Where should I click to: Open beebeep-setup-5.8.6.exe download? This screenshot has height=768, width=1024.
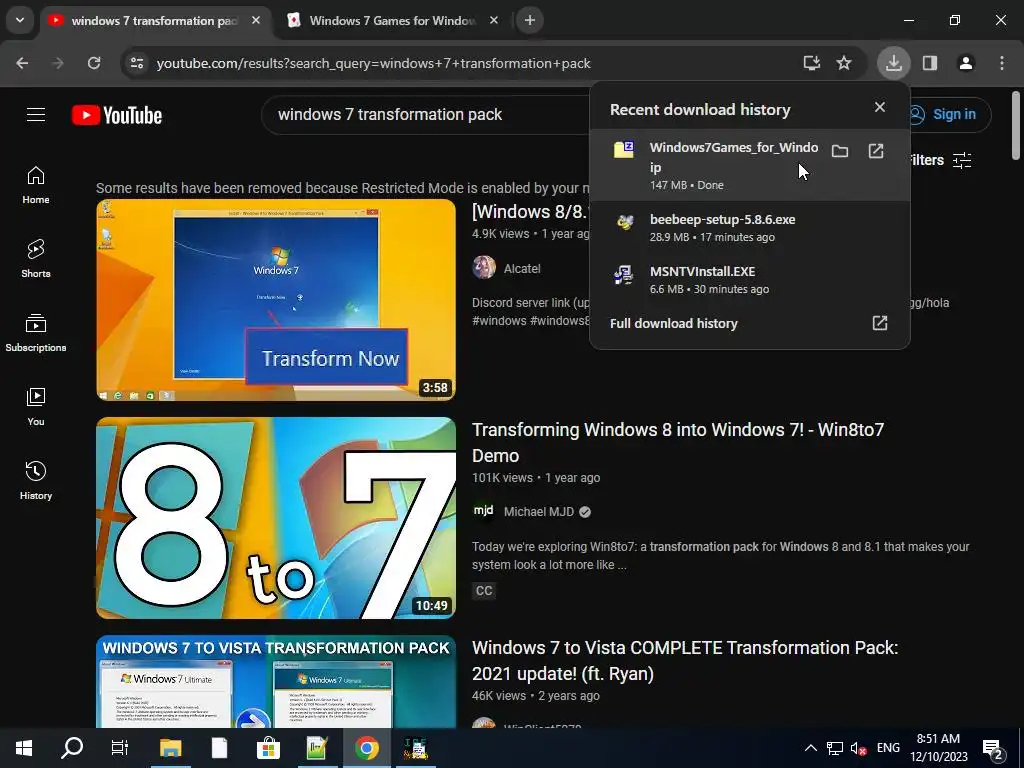coord(750,227)
